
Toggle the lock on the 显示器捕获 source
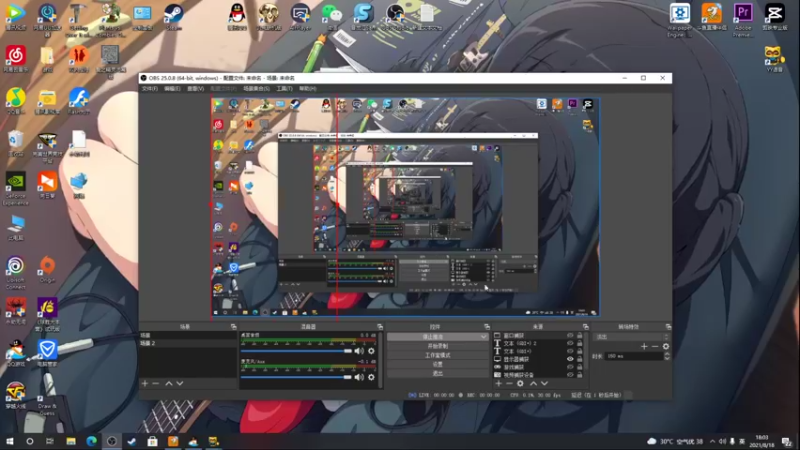point(580,359)
